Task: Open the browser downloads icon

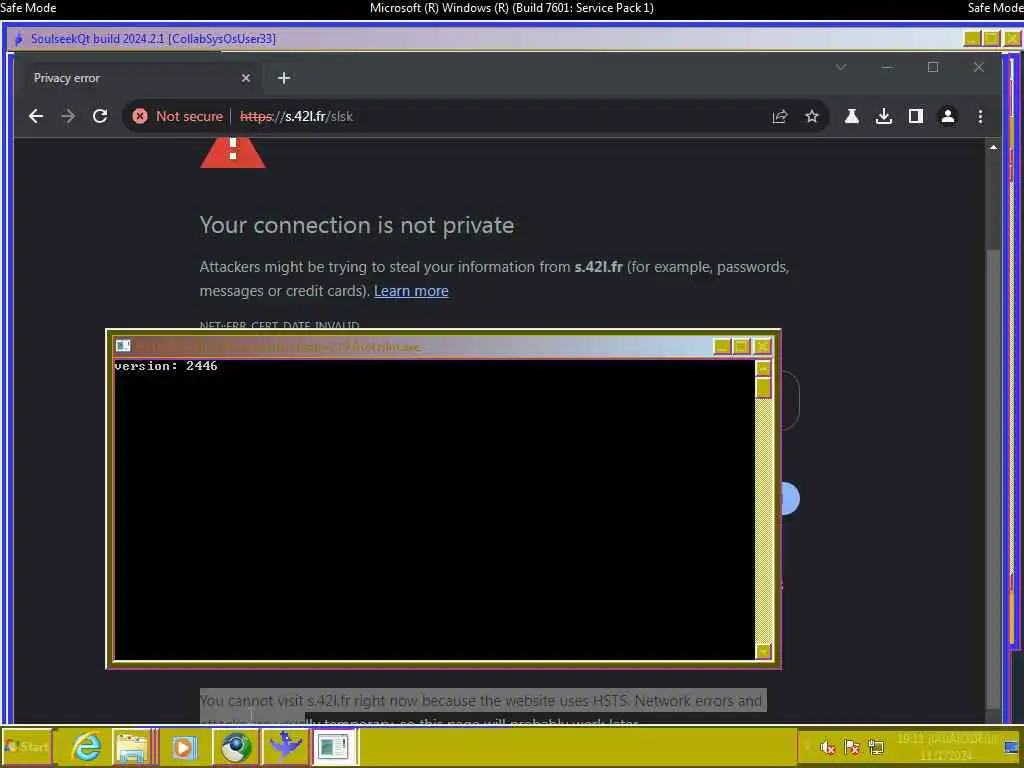Action: coord(884,116)
